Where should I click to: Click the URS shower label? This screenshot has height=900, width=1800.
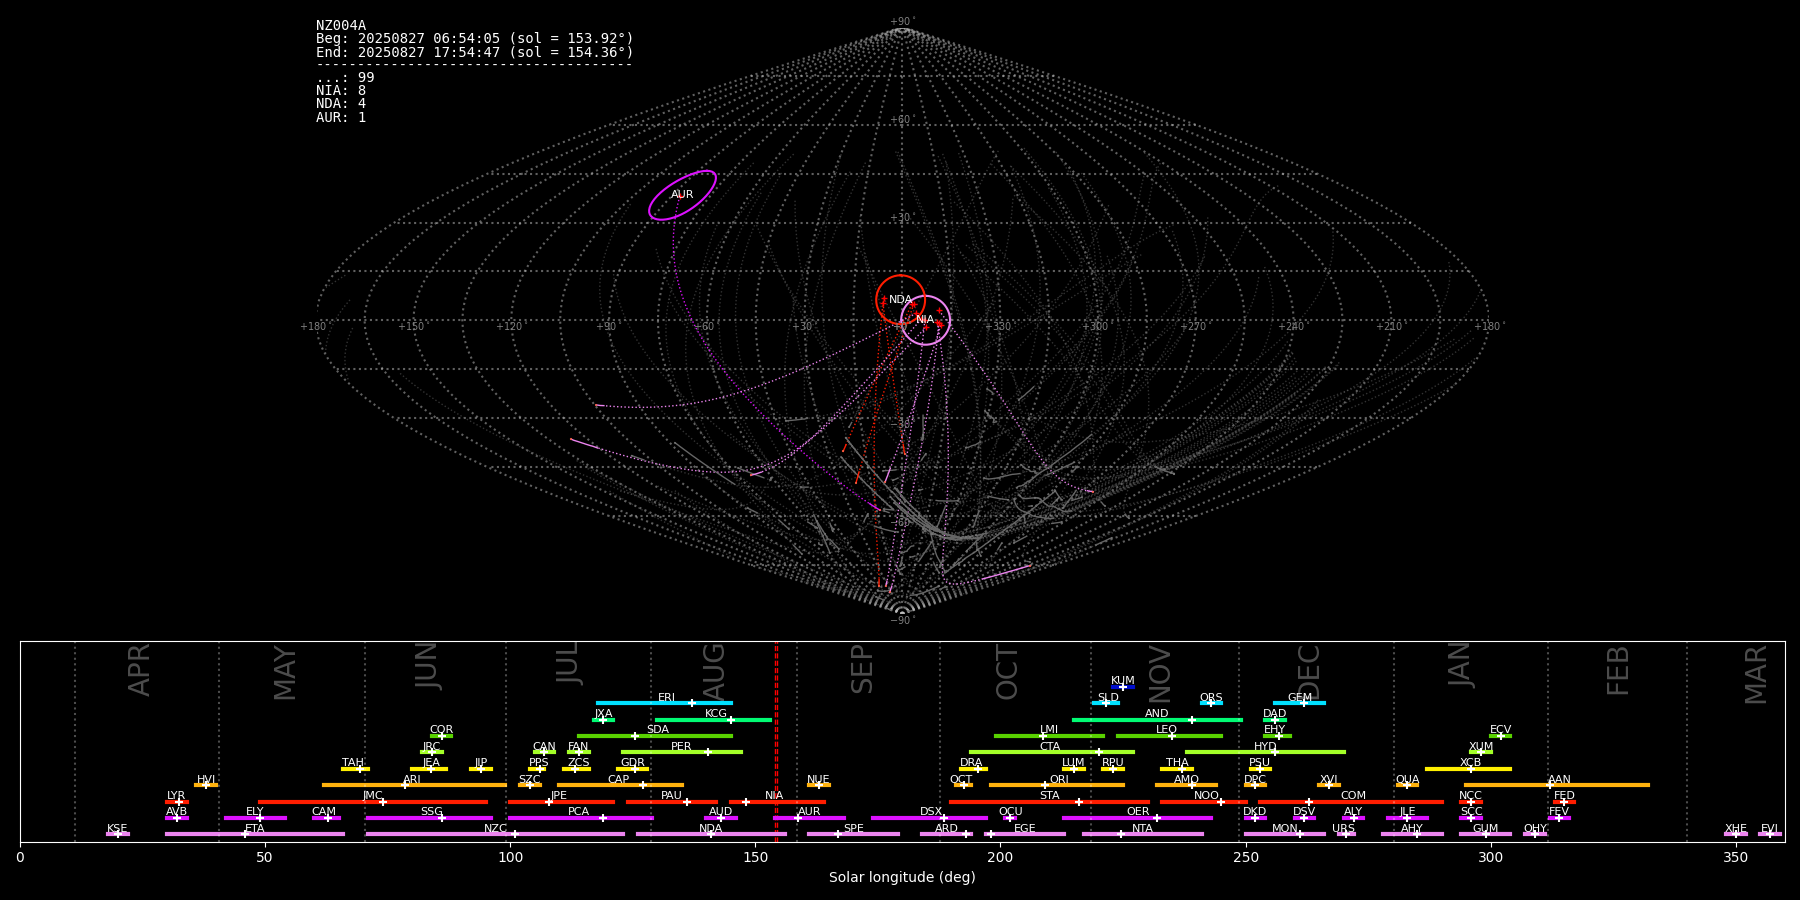1343,829
